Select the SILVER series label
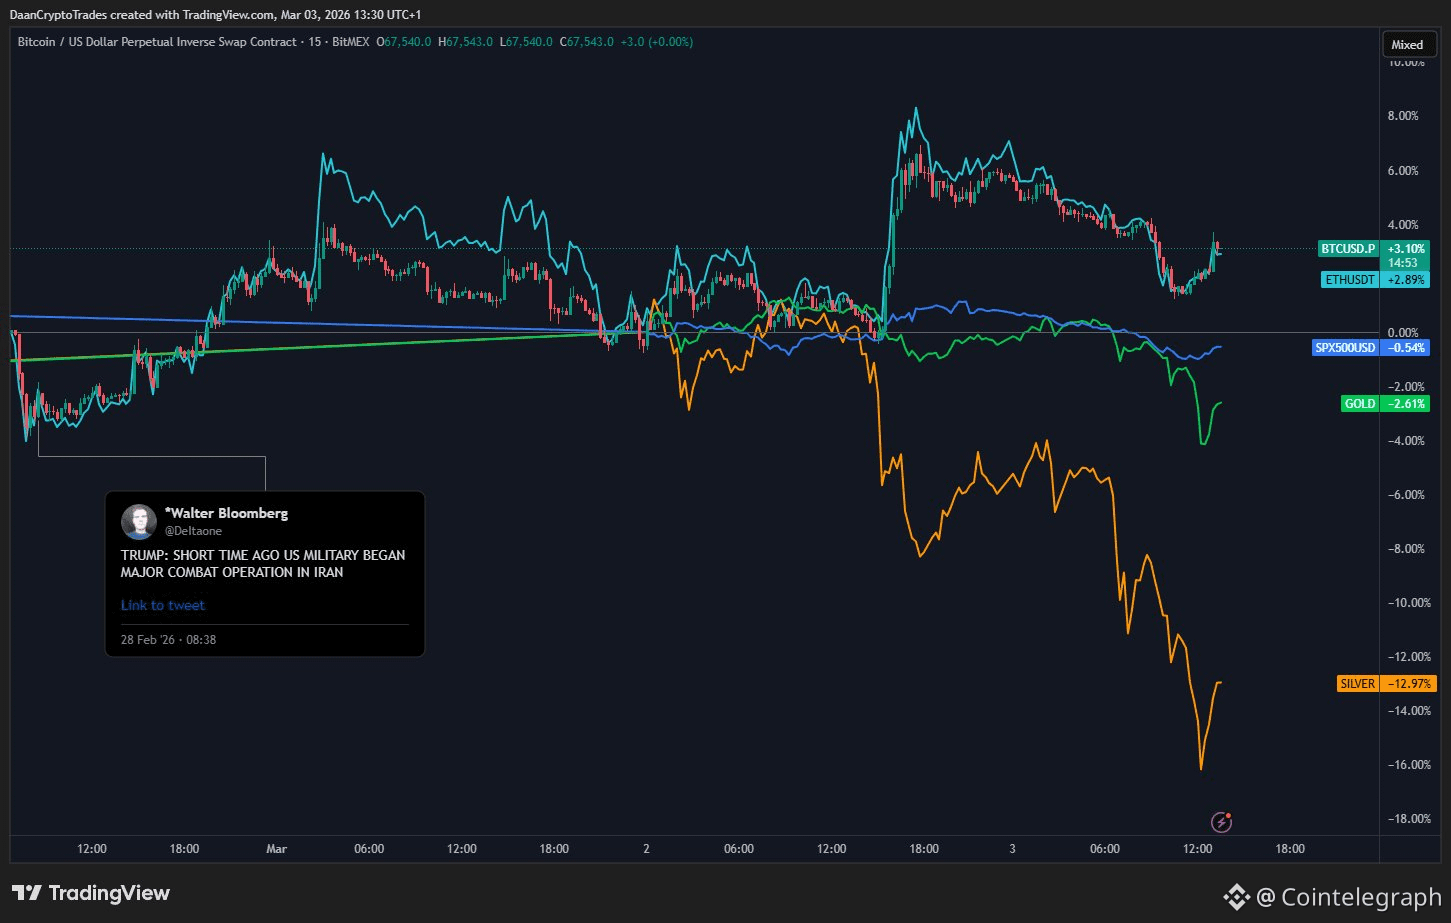Viewport: 1451px width, 923px height. pos(1357,684)
